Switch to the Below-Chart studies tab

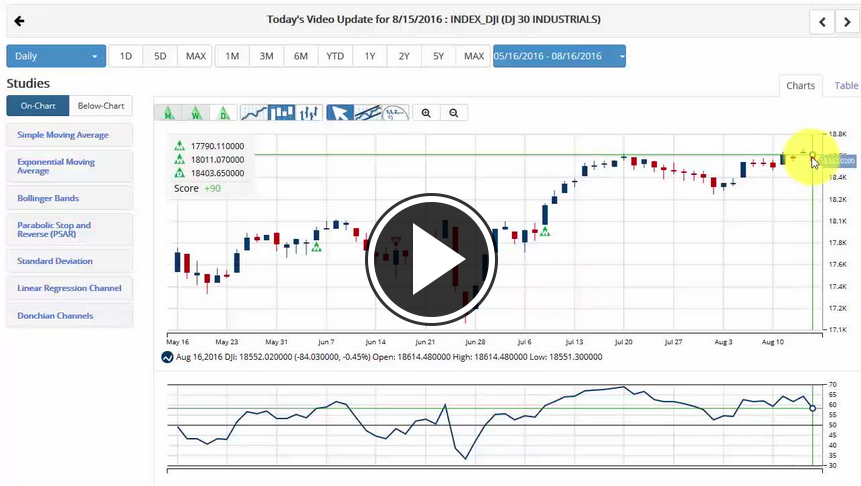101,105
